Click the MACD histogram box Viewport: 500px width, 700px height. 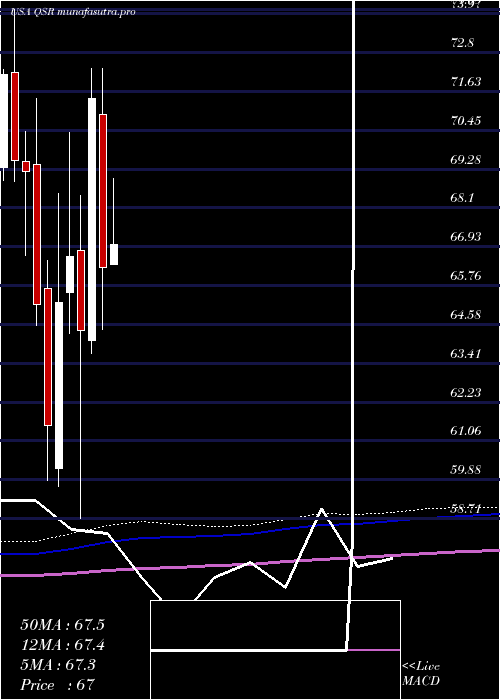(x=275, y=650)
